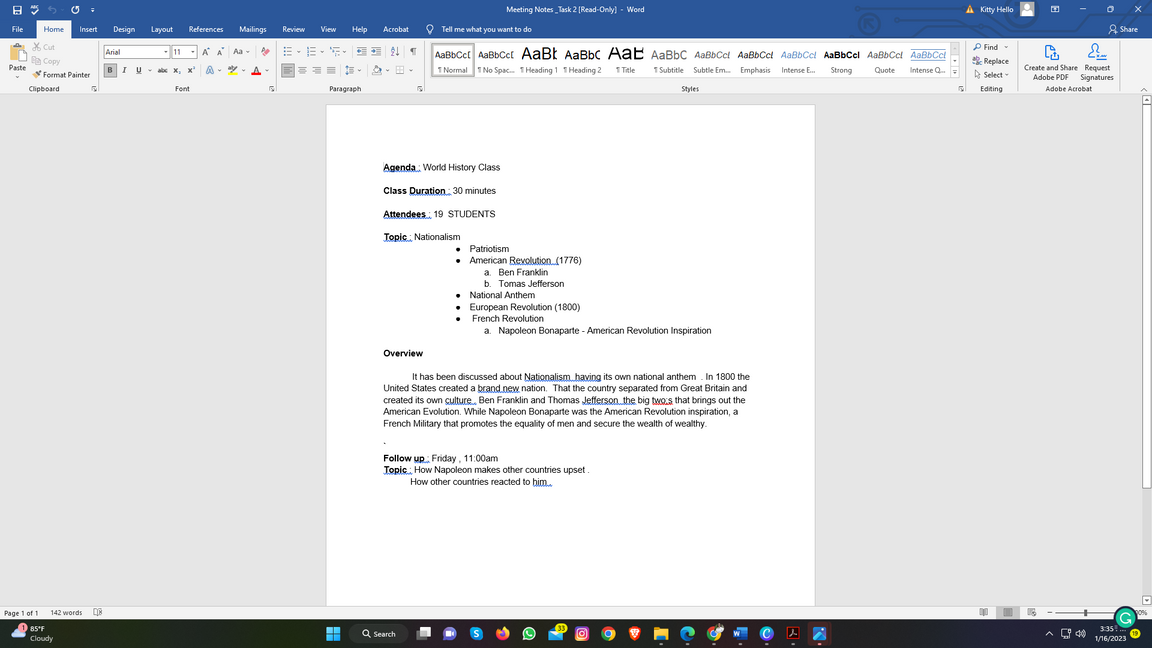Click the Share button
The height and width of the screenshot is (648, 1152).
(1123, 29)
